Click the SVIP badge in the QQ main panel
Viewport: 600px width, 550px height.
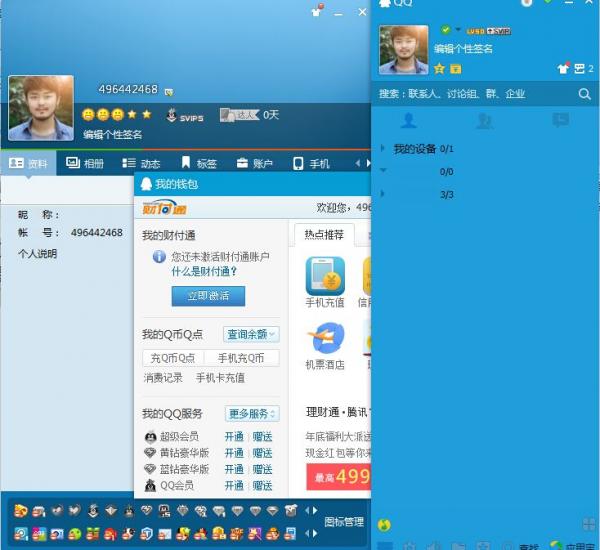pos(499,31)
